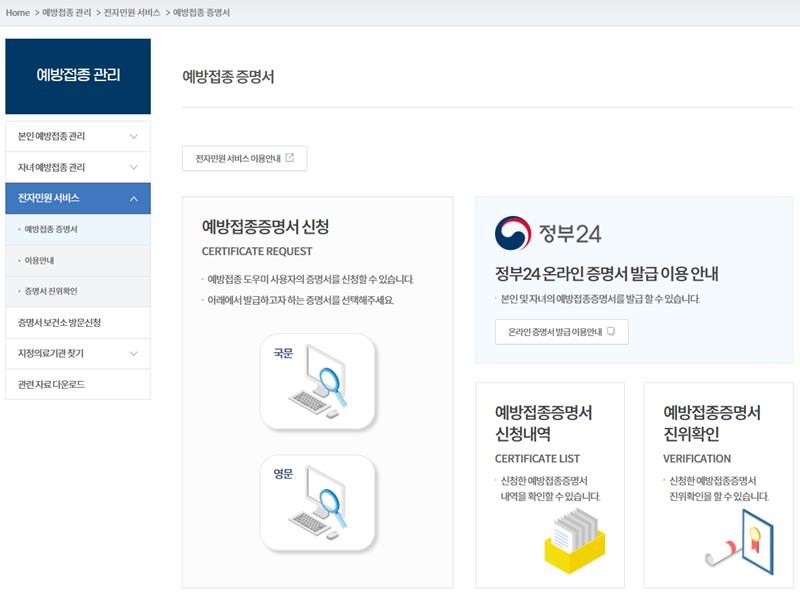
Task: Open 관련 자료 다운로드 menu
Action: click(x=78, y=384)
